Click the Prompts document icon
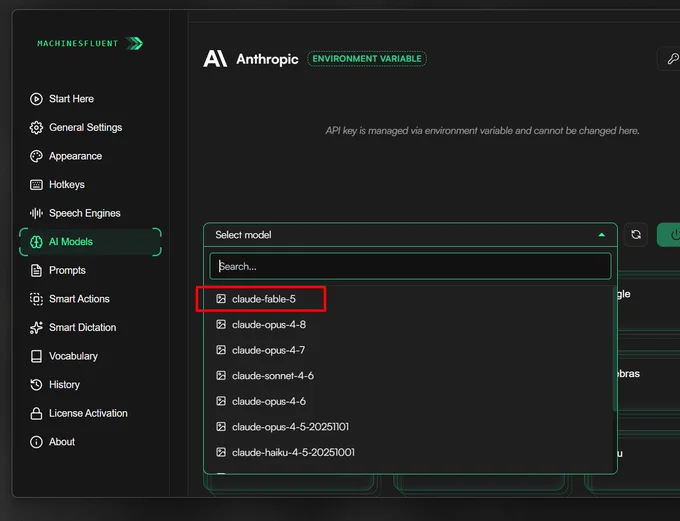680x521 pixels. (36, 270)
